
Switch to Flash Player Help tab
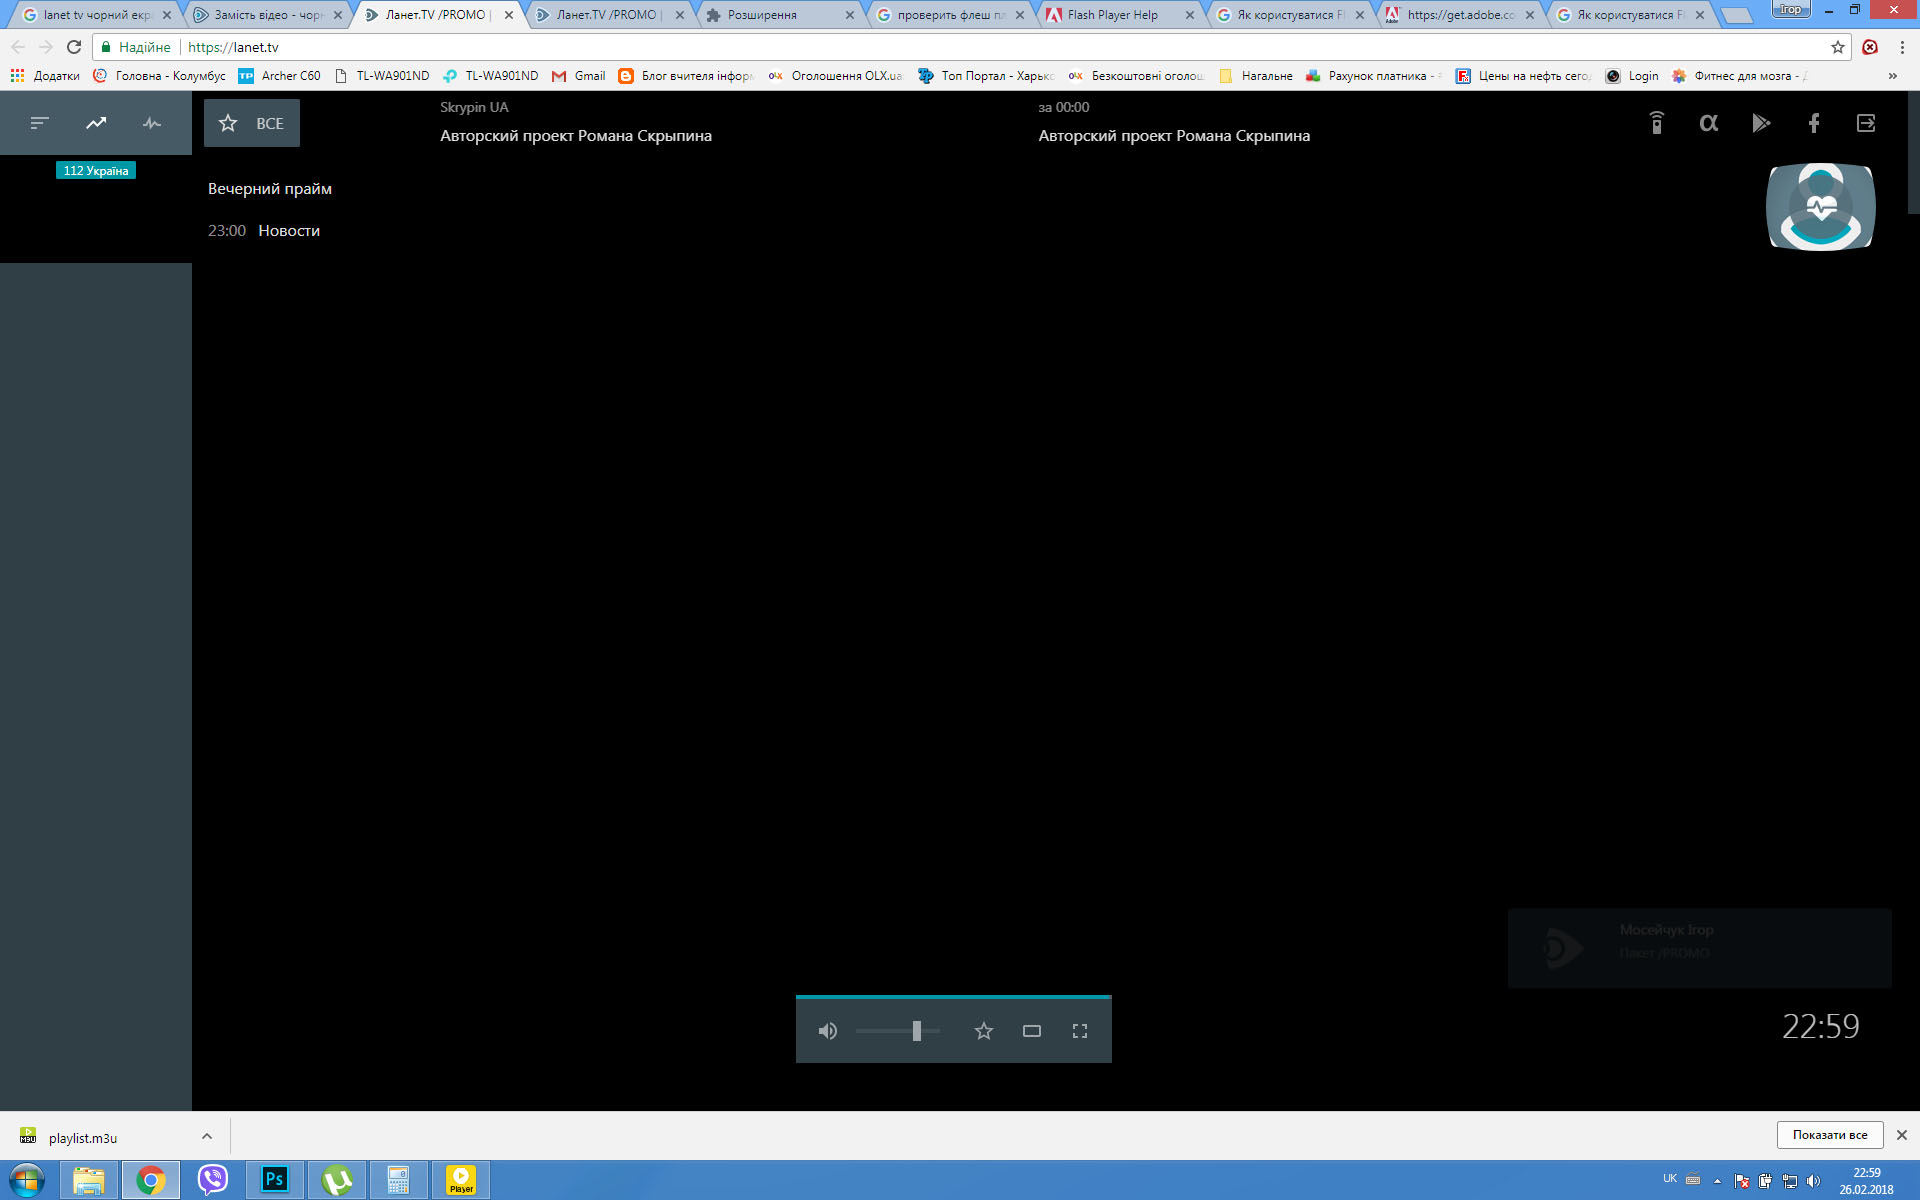[1112, 15]
